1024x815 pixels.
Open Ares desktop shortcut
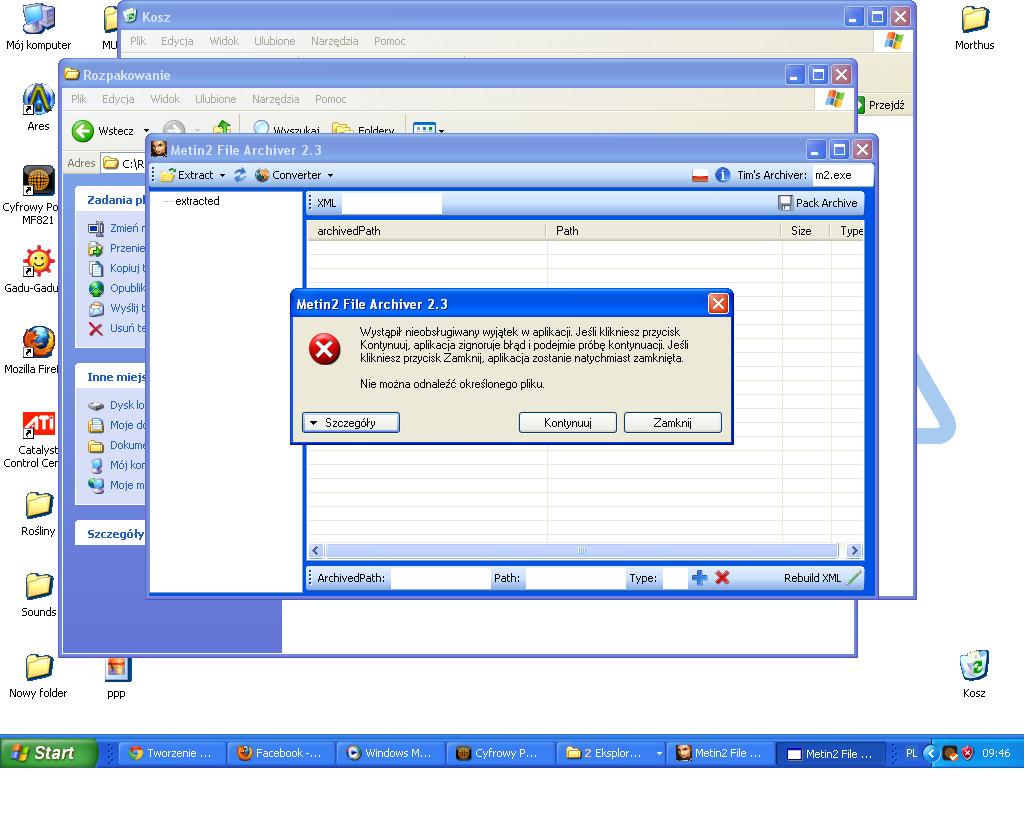[38, 108]
